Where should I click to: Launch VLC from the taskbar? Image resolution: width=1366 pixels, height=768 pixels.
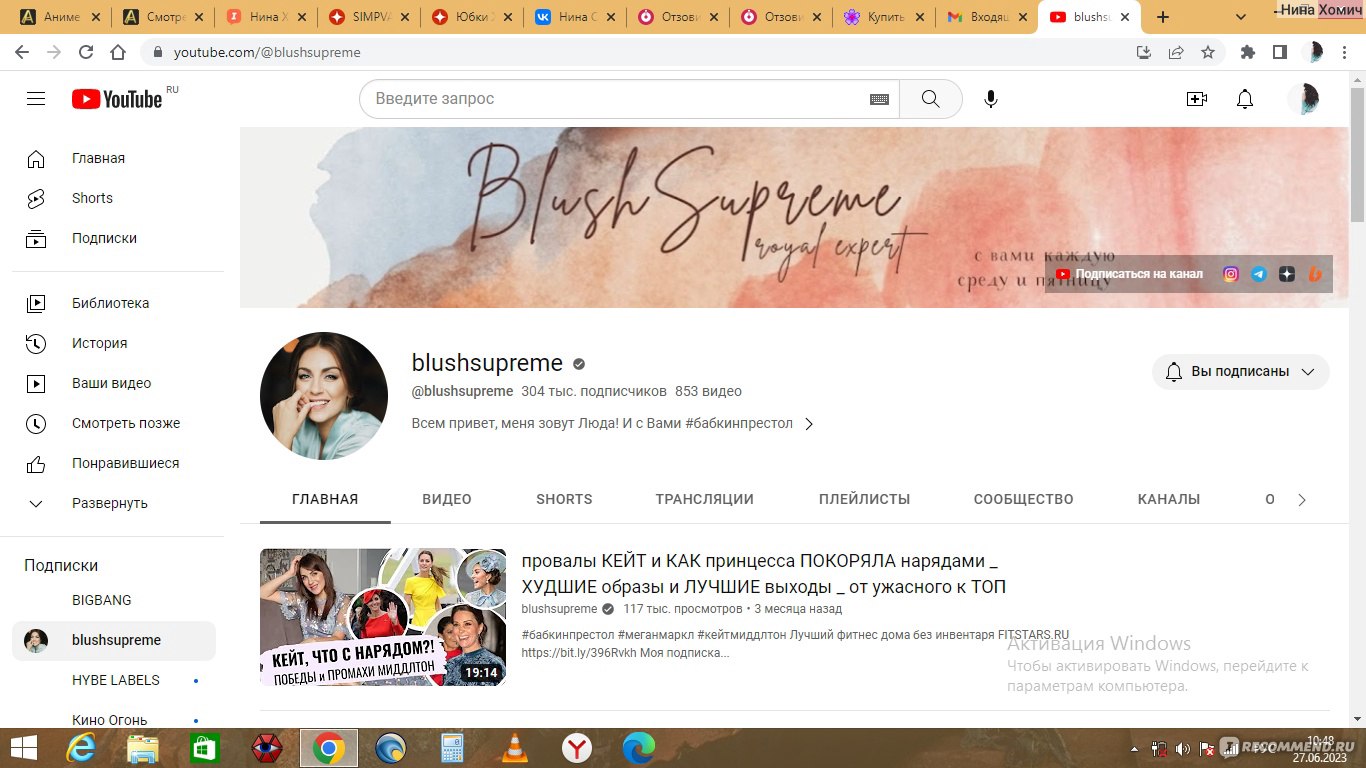point(515,748)
